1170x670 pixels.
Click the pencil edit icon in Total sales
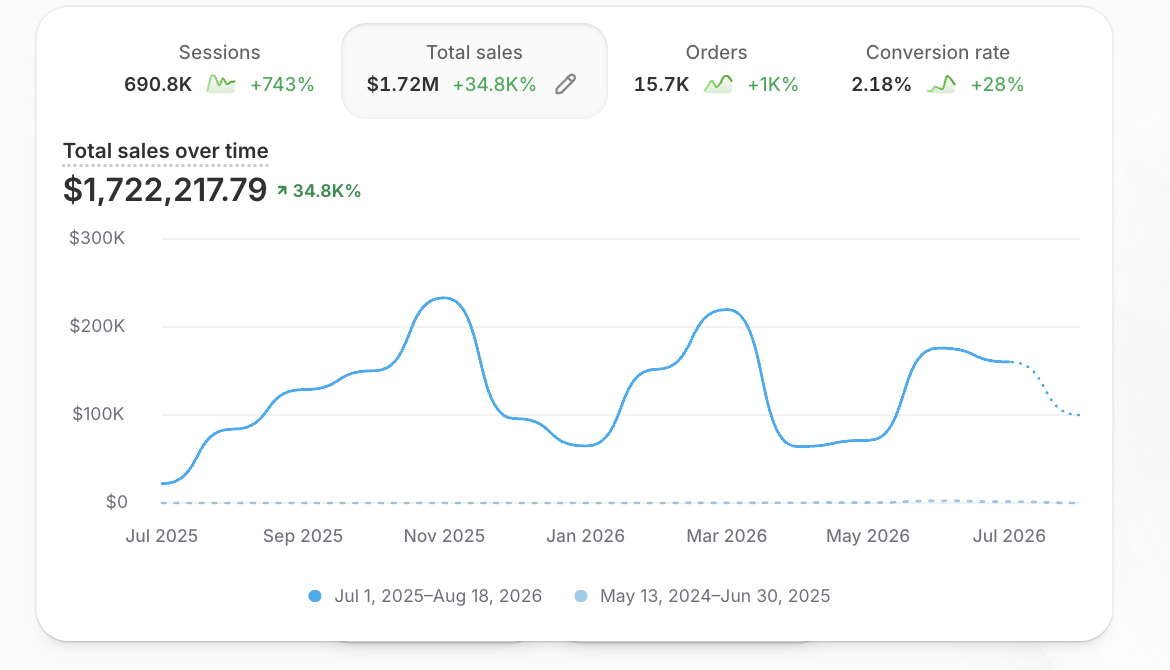pos(566,84)
